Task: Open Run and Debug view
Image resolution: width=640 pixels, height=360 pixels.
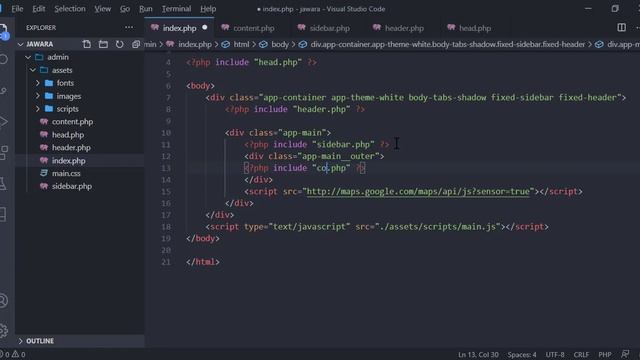Action: [x=3, y=122]
